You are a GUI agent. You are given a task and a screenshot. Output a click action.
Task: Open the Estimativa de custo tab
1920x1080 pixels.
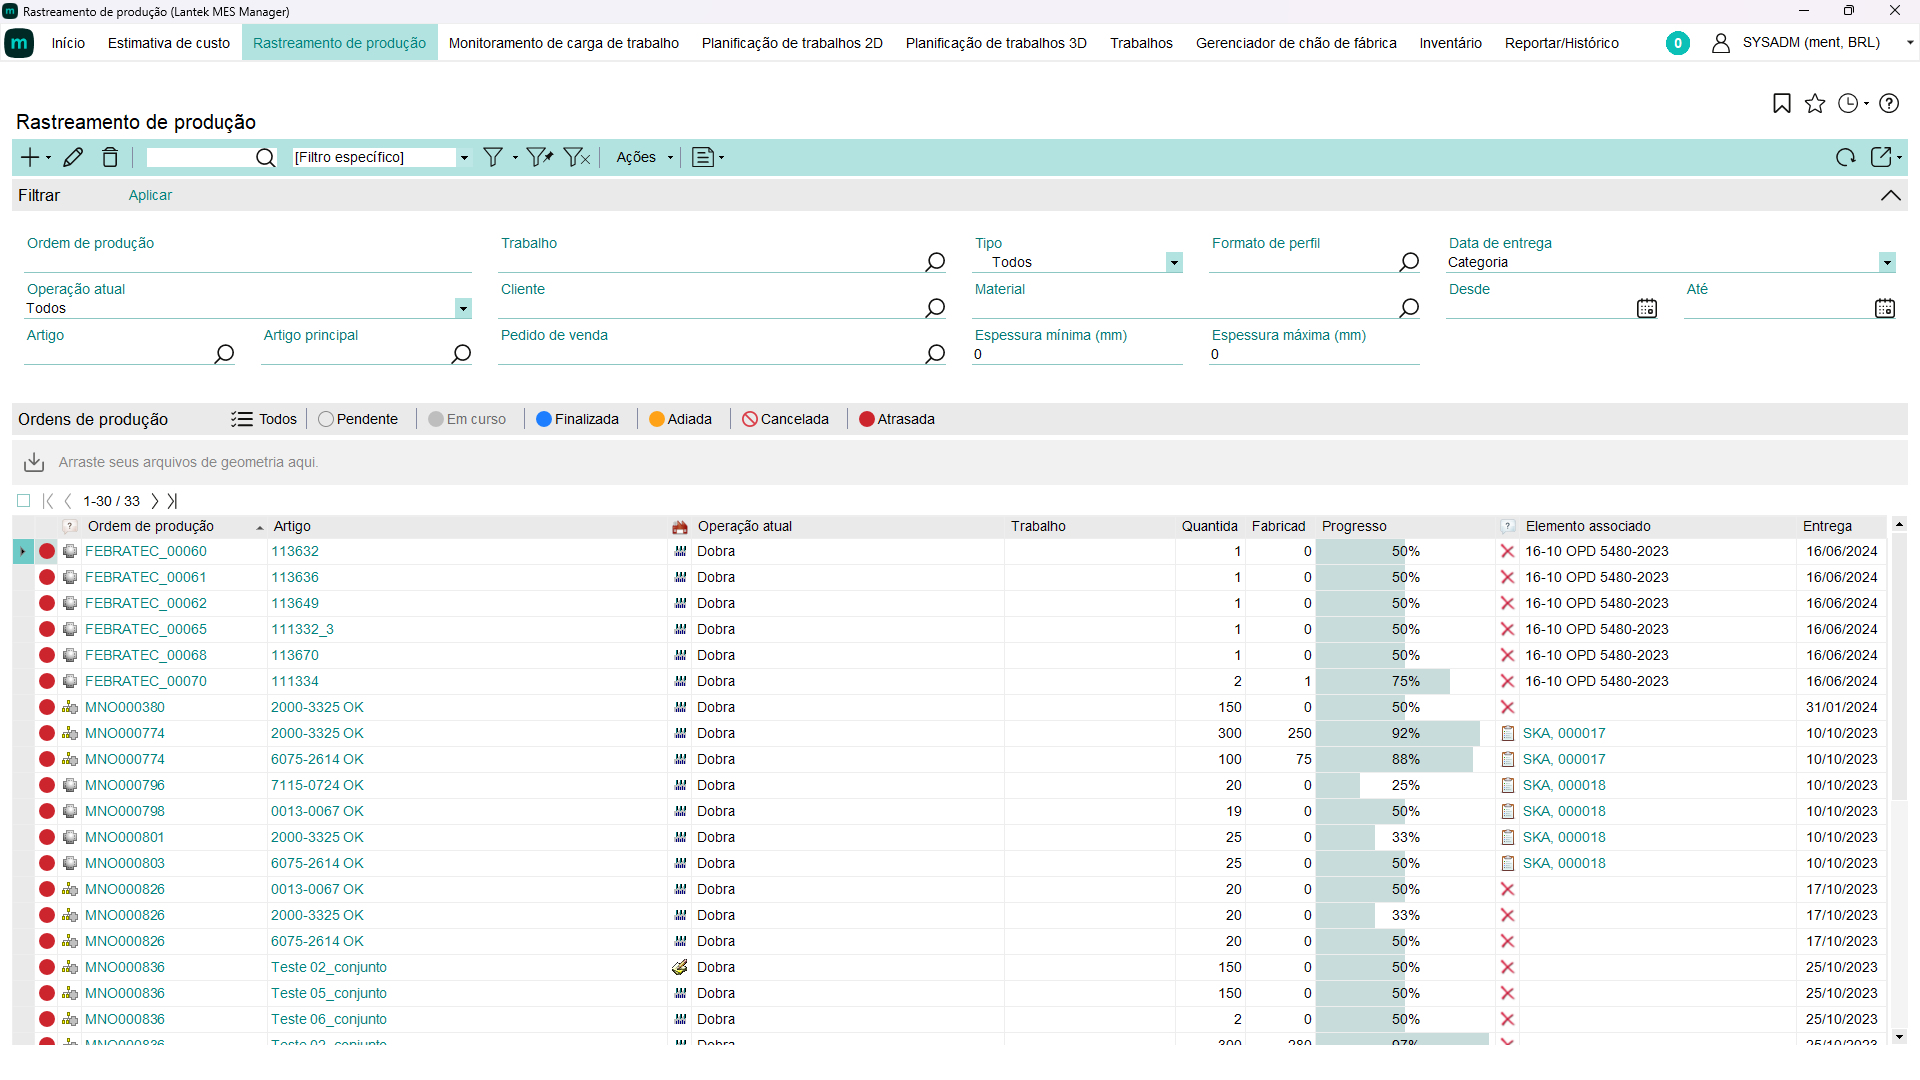click(169, 43)
